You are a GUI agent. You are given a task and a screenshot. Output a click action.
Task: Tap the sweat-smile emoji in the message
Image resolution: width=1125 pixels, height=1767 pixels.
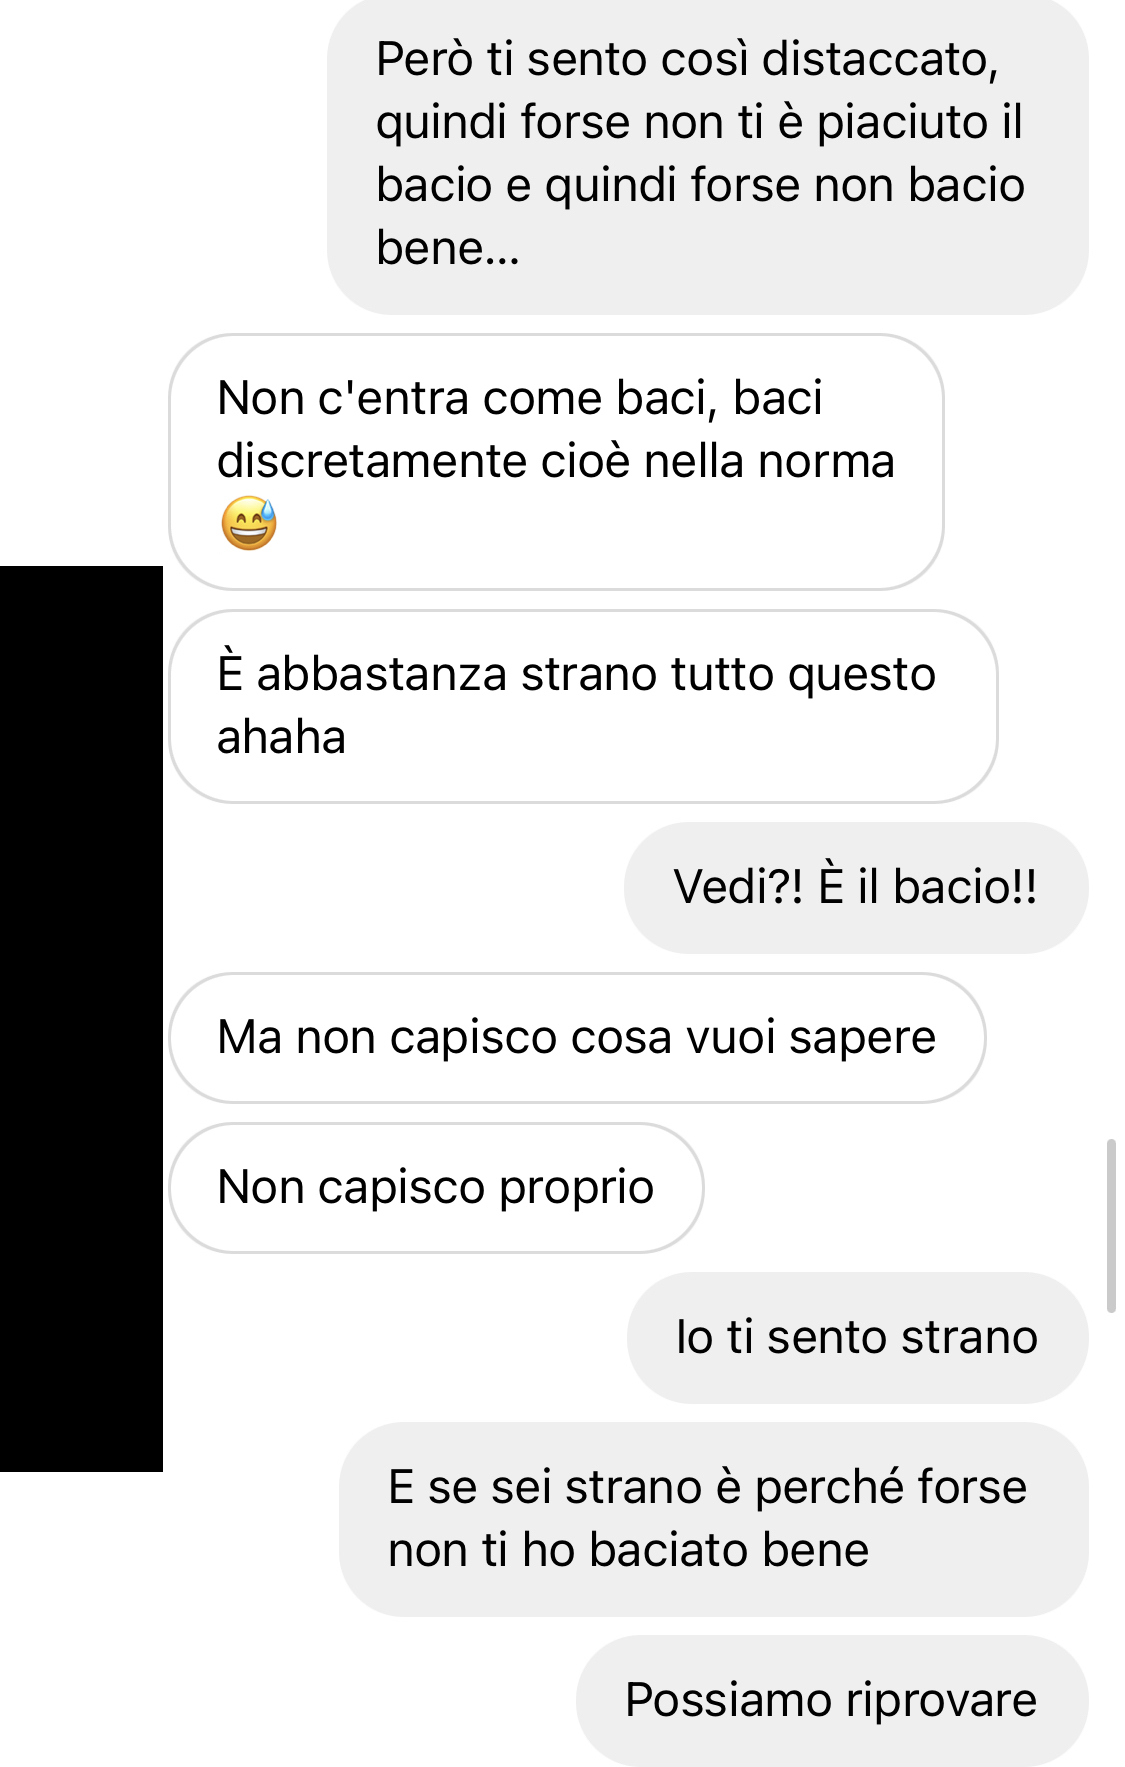click(x=249, y=523)
